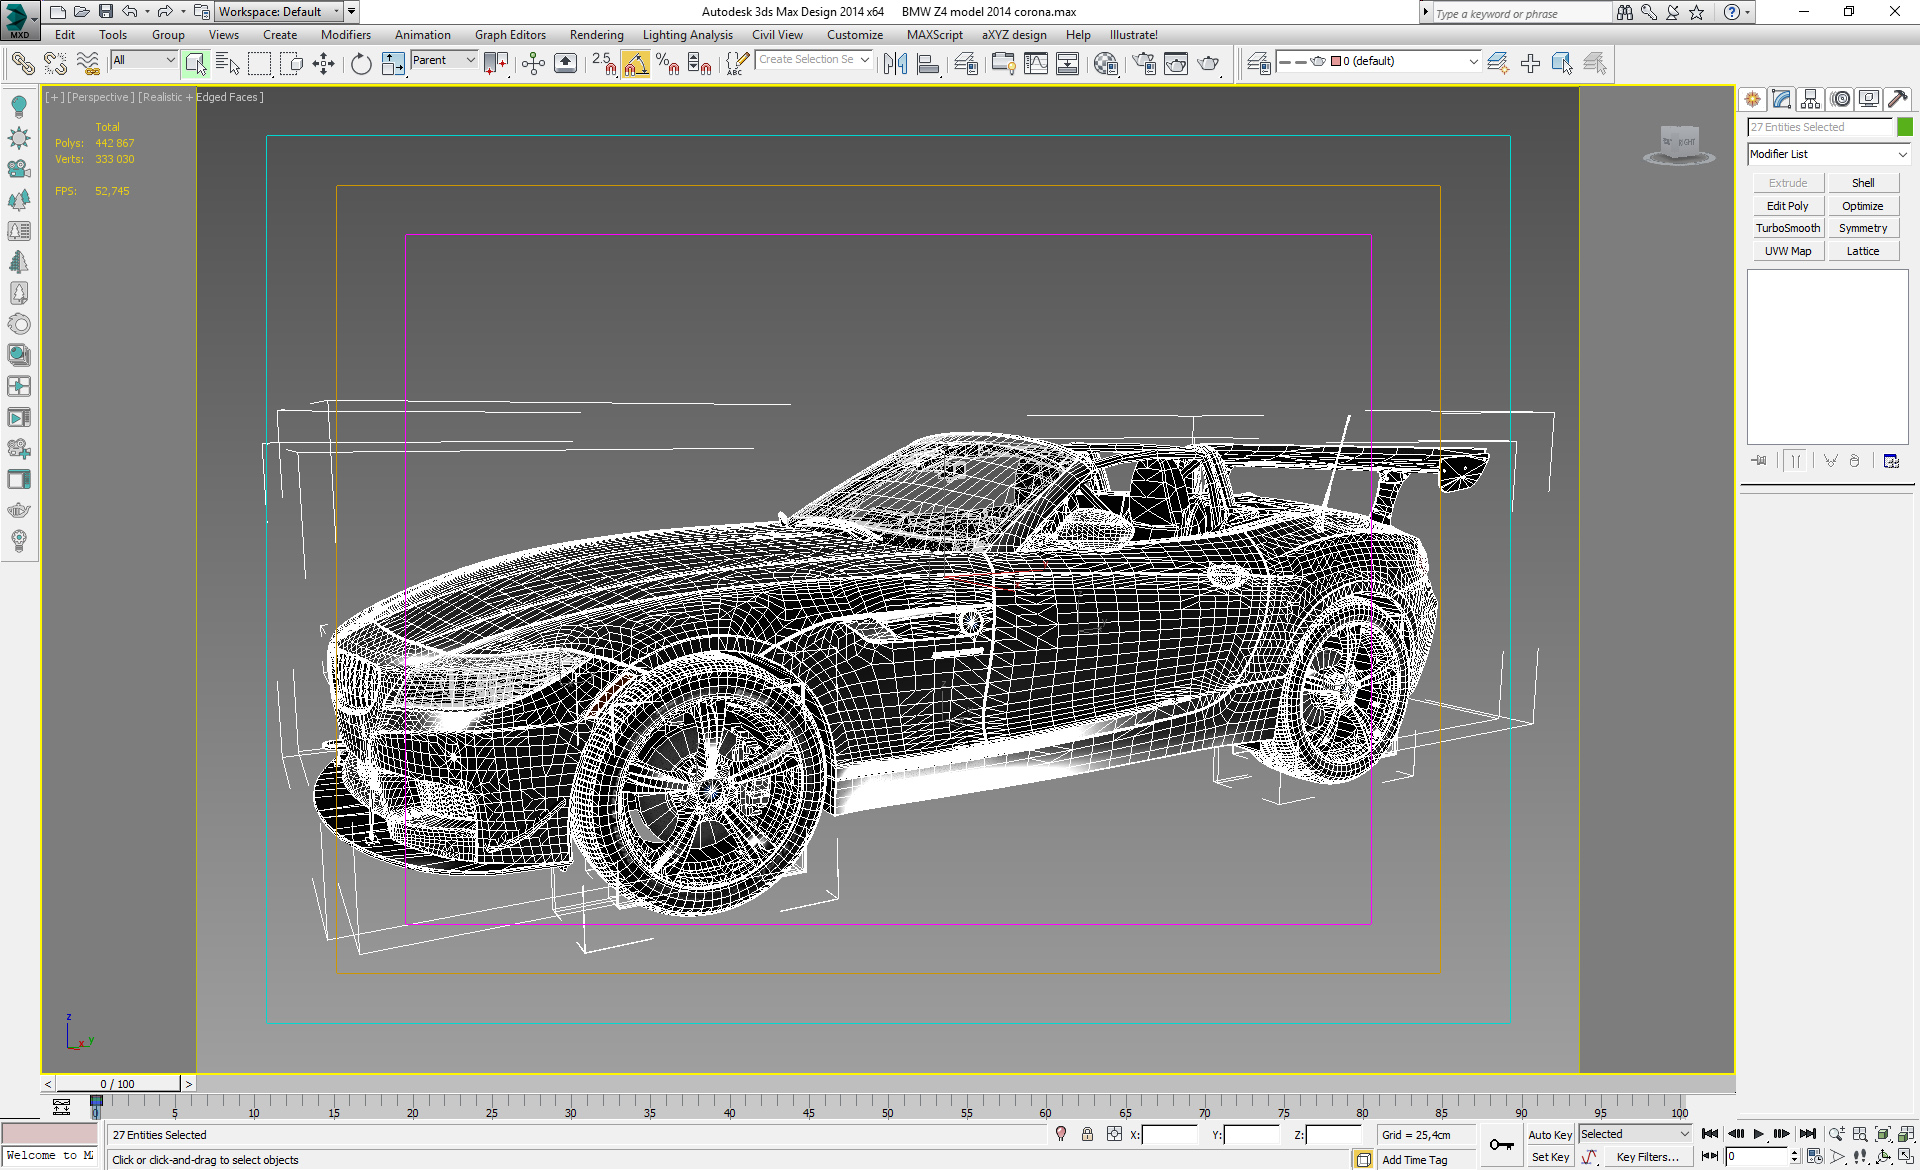Click the Render Setup teapot icon
1920x1170 pixels.
coord(1143,64)
